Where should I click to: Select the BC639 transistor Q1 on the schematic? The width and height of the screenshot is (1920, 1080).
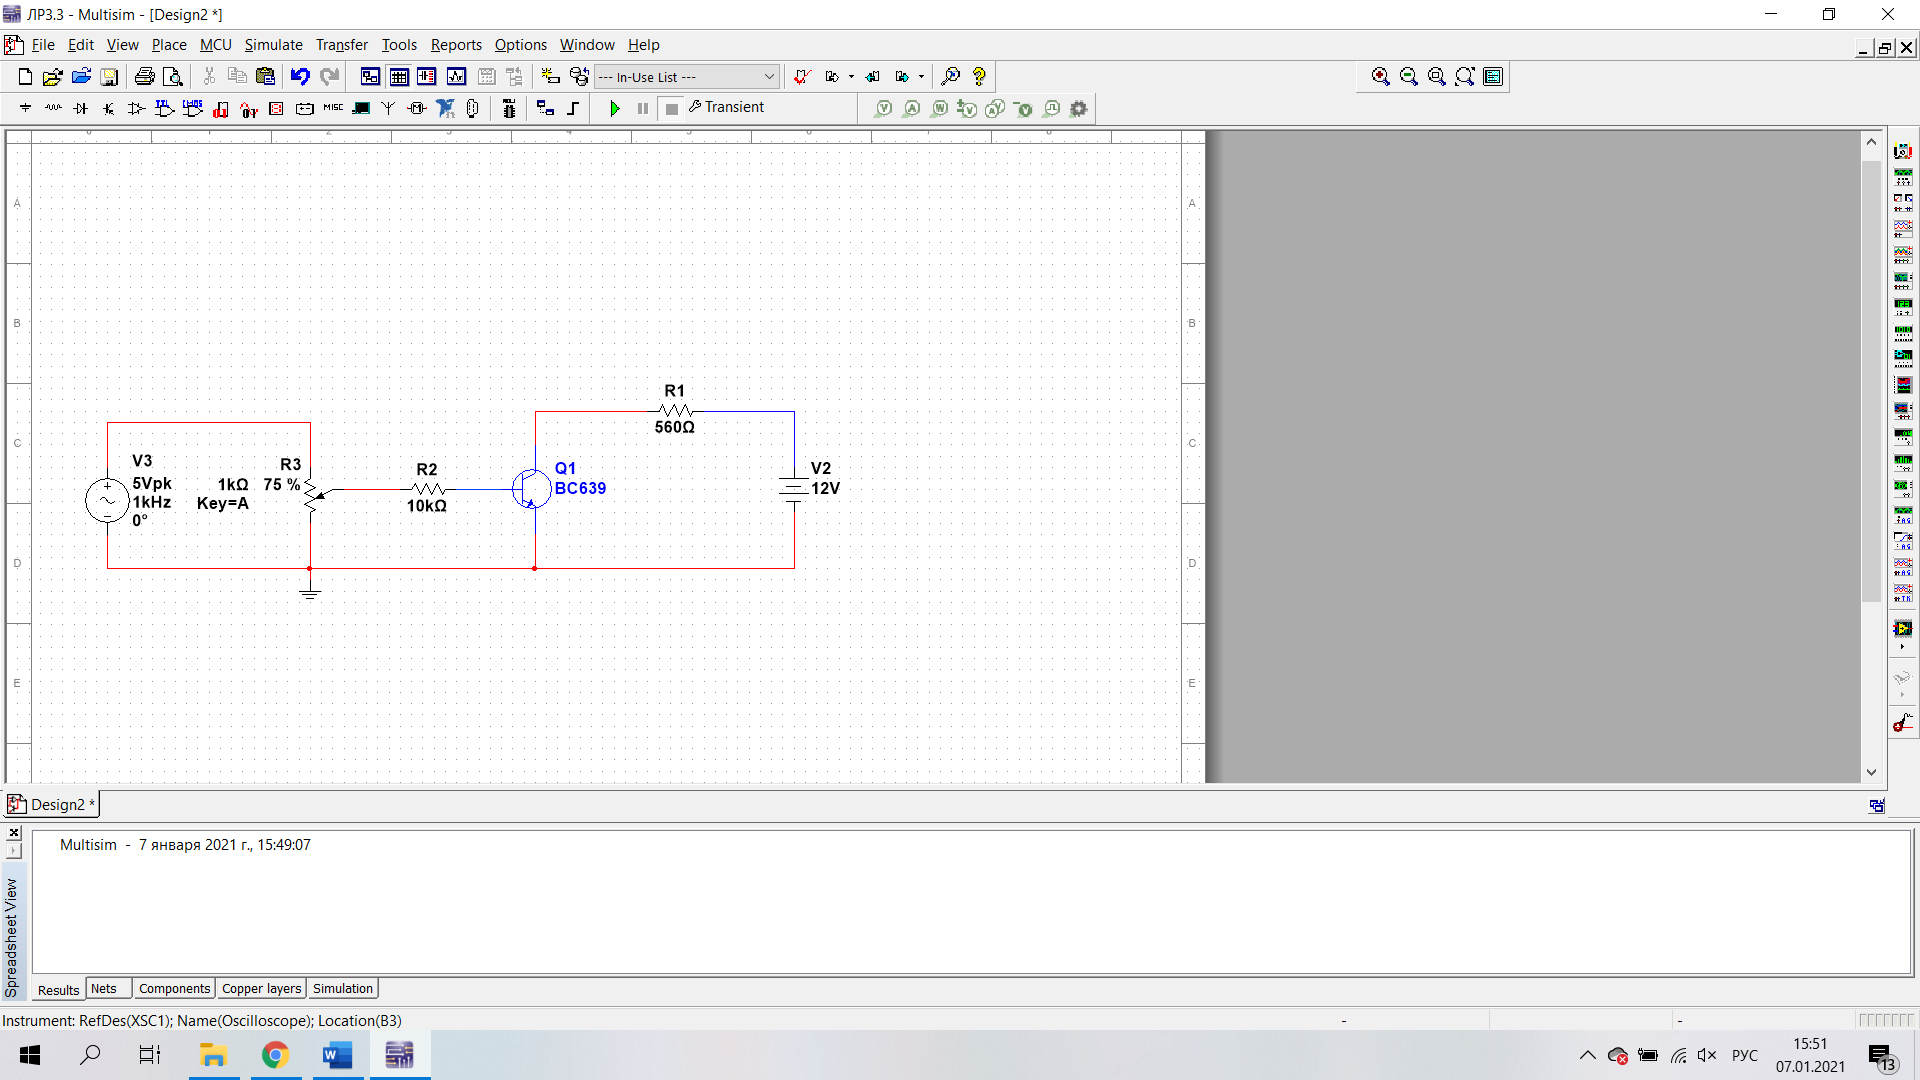coord(532,489)
